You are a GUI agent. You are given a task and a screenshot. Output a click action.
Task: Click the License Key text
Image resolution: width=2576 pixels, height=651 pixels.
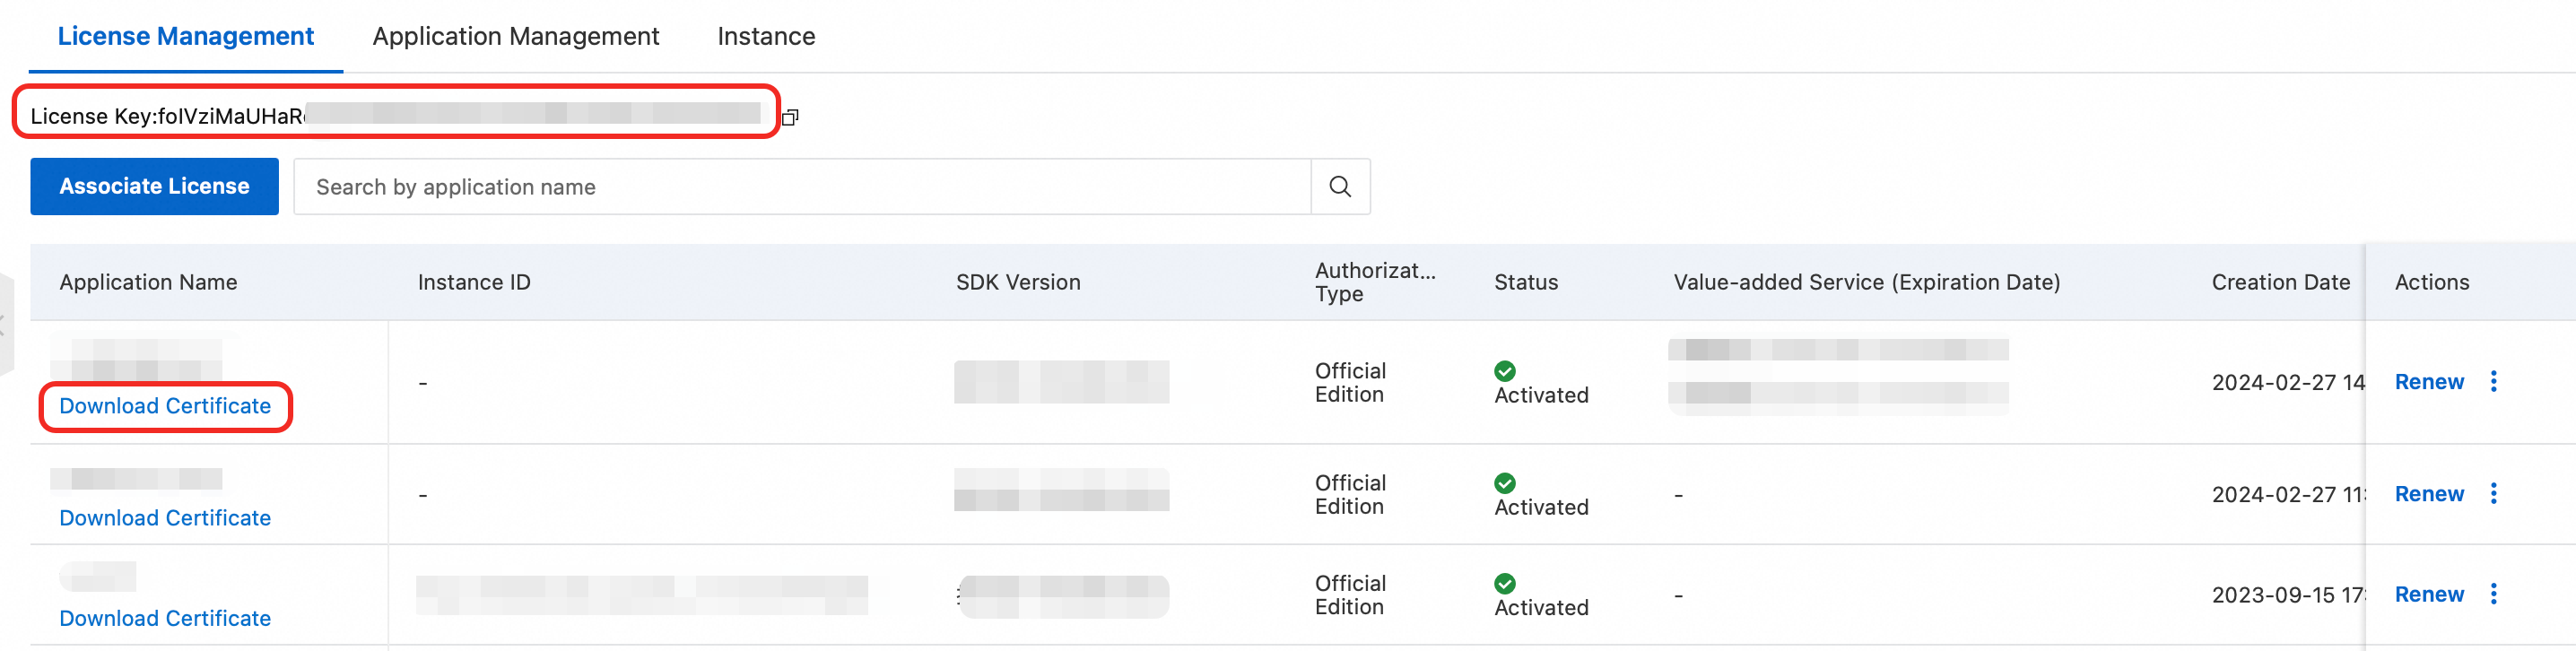pos(168,116)
